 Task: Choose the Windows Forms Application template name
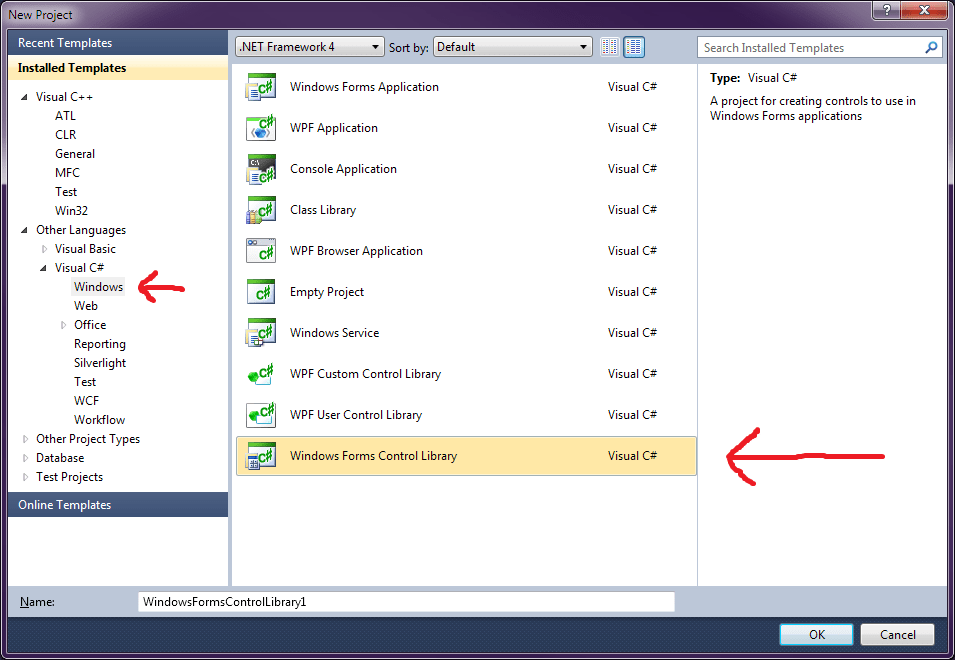point(364,86)
